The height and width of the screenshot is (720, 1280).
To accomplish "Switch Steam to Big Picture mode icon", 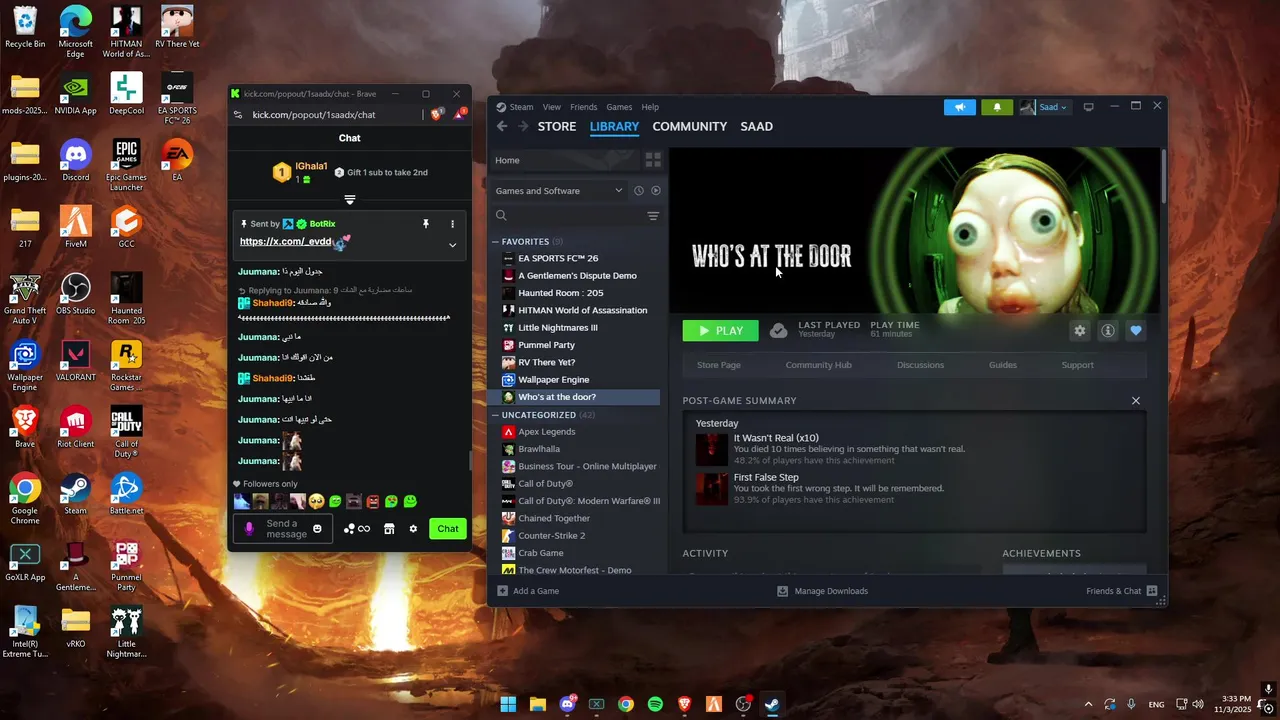I will 1088,107.
